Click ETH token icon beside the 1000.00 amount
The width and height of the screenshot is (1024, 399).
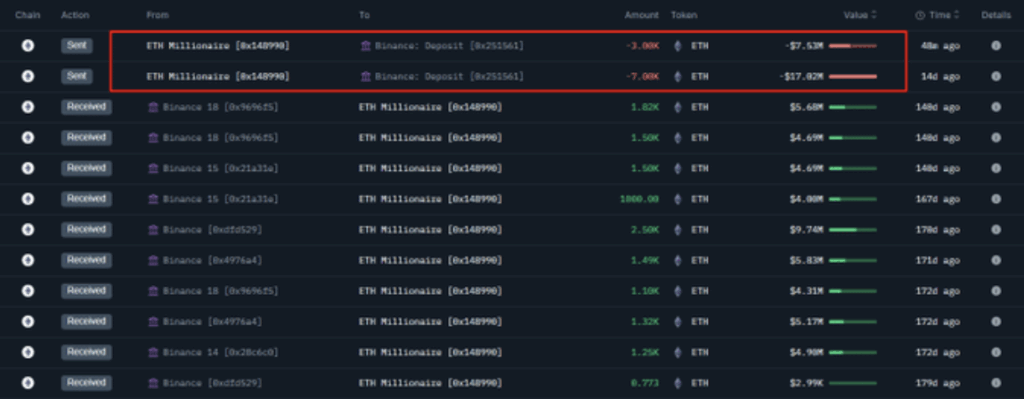677,199
